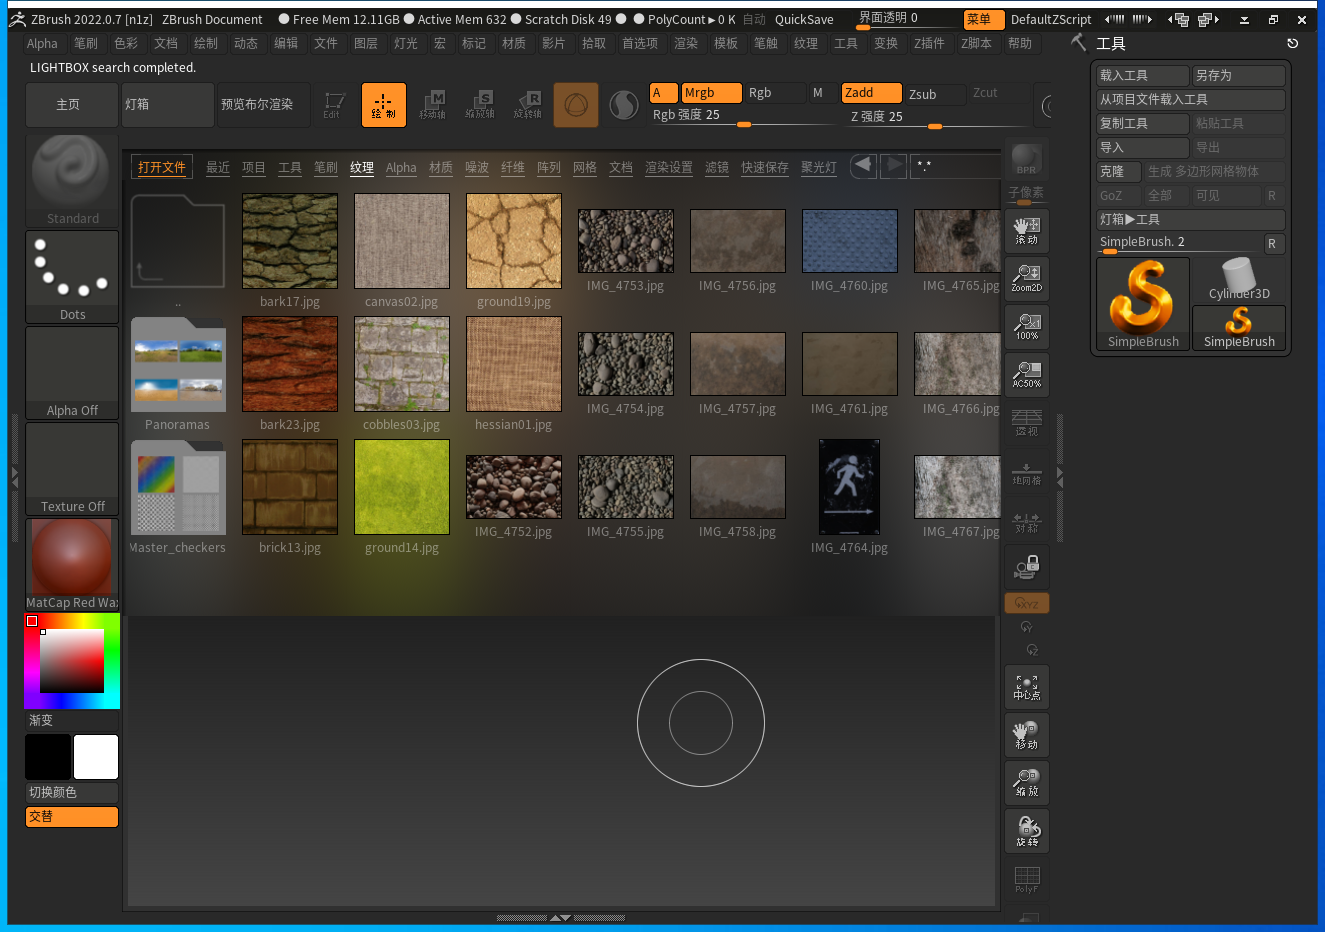Click the AC50% half-size icon
The width and height of the screenshot is (1325, 932).
pyautogui.click(x=1027, y=373)
